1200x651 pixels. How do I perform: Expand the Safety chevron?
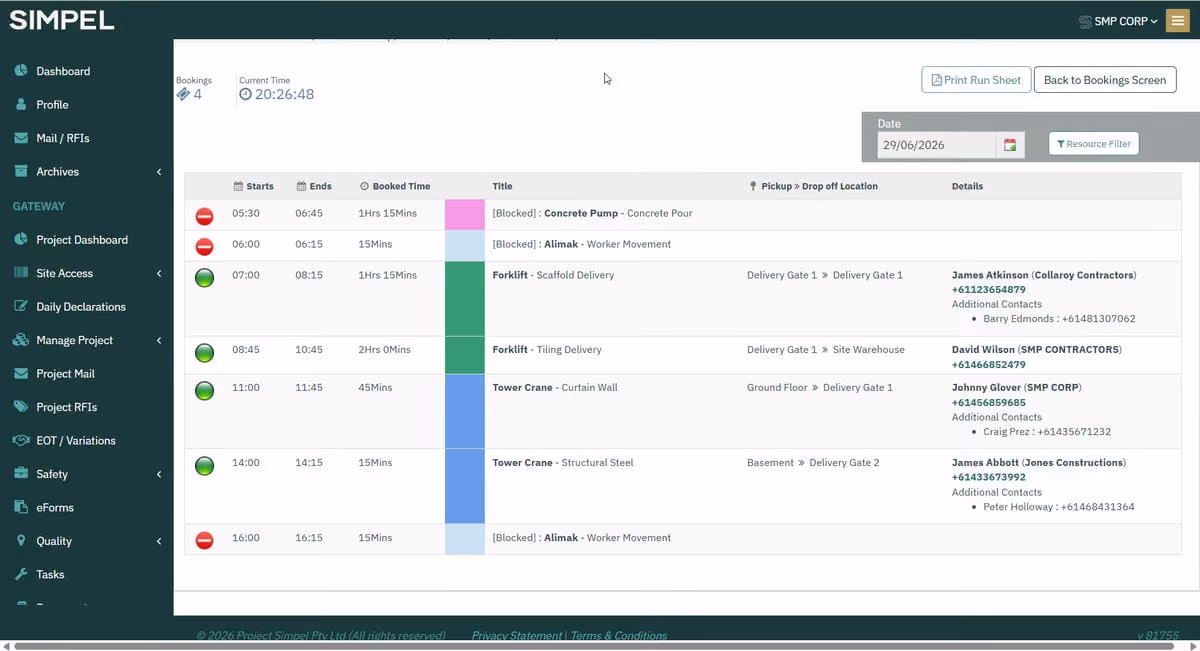pyautogui.click(x=159, y=474)
